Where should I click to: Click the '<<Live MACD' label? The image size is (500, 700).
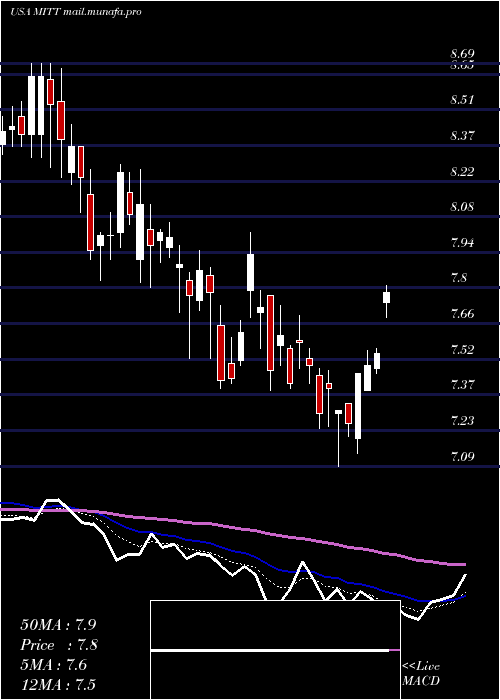coord(421,674)
